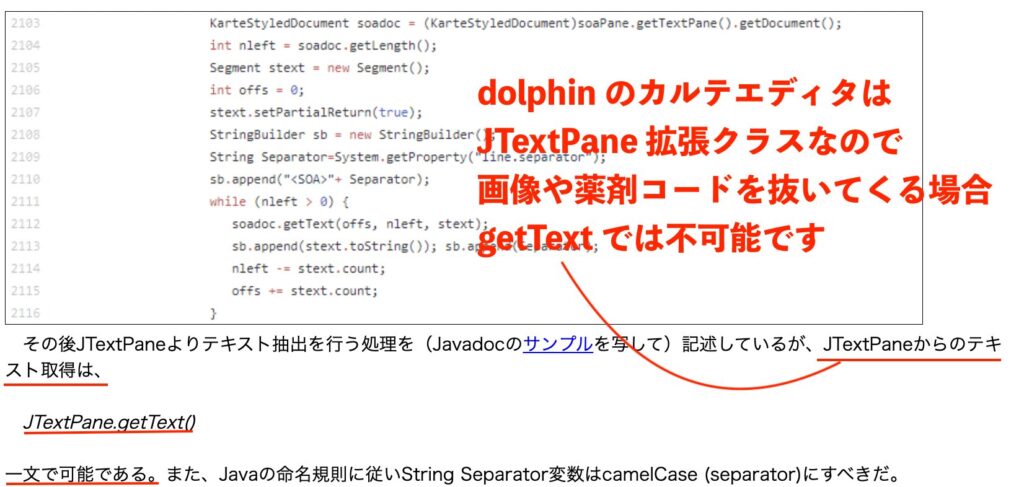1024x487 pixels.
Task: Select code line number 2104
Action: pos(25,46)
